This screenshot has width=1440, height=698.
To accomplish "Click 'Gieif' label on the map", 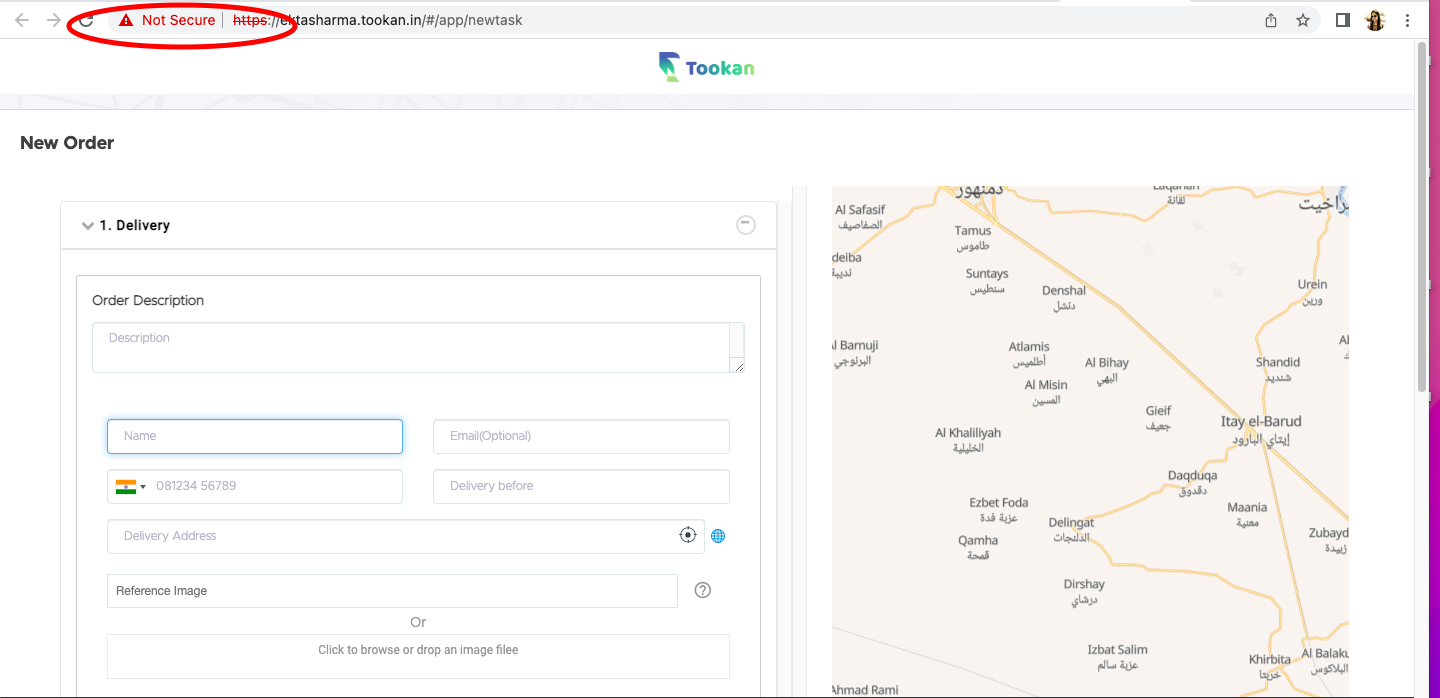I will (1158, 411).
